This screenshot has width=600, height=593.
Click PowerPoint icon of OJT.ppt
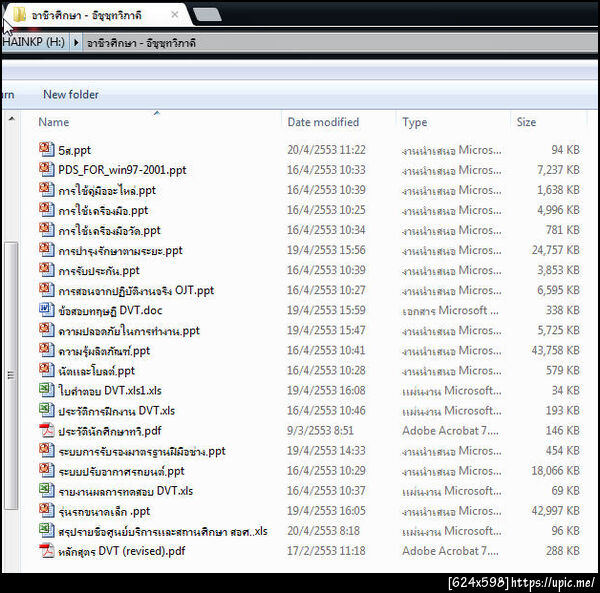click(47, 290)
